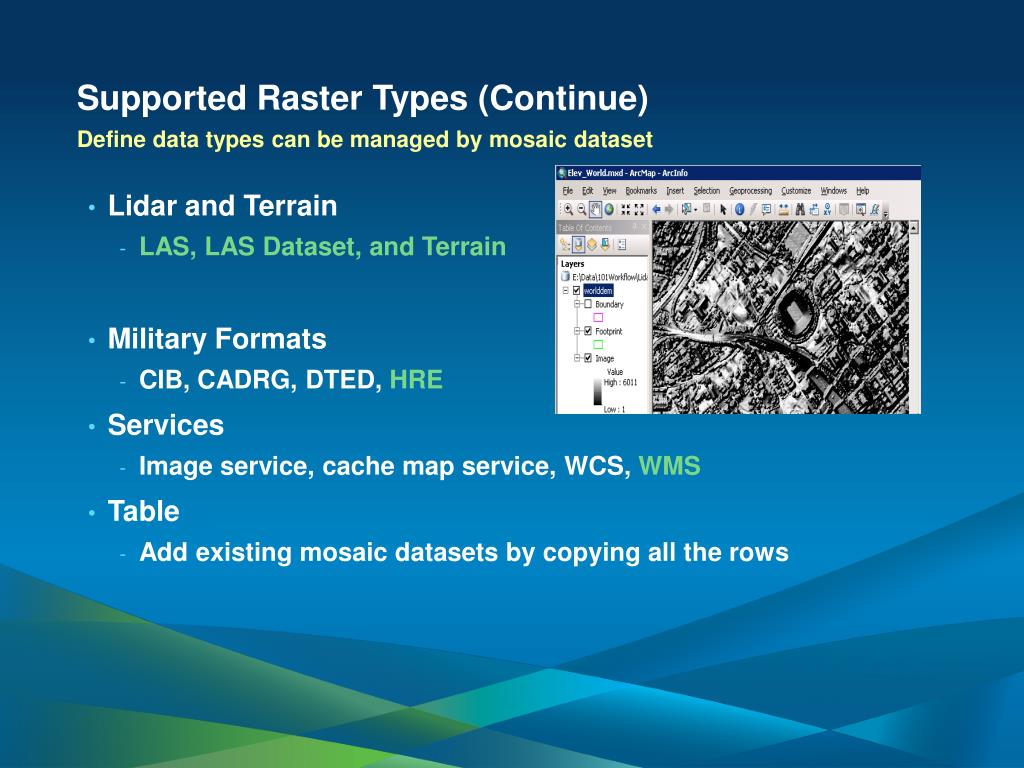Image resolution: width=1024 pixels, height=768 pixels.
Task: Click the Boundary magenta outline symbol
Action: pos(598,317)
